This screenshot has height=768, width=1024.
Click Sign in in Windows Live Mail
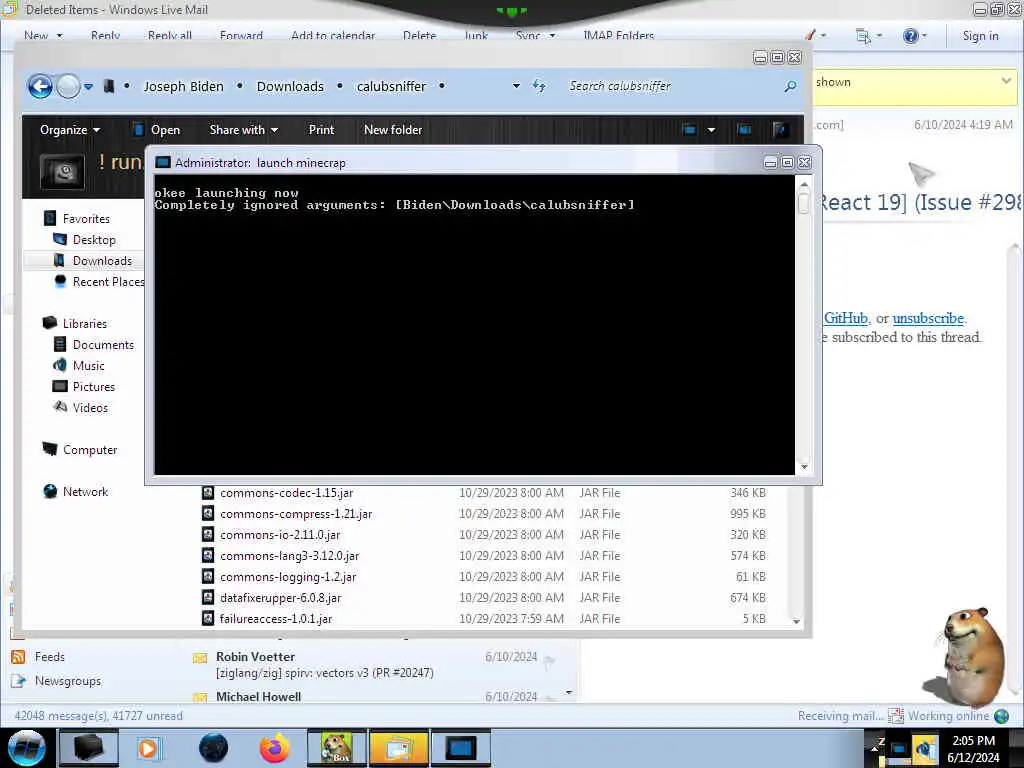coord(980,35)
